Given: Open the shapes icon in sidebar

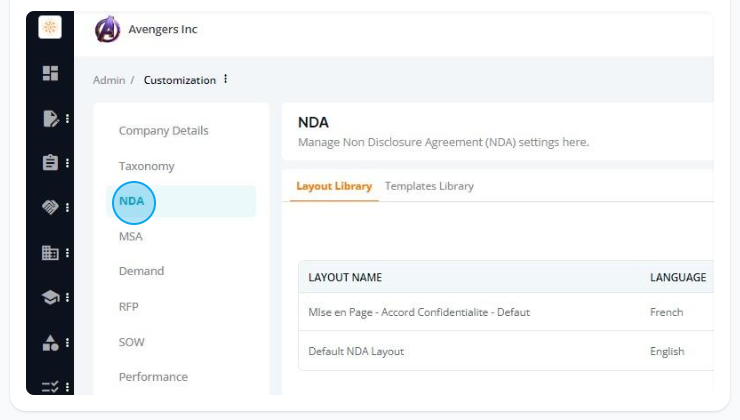Looking at the screenshot, I should tap(50, 343).
